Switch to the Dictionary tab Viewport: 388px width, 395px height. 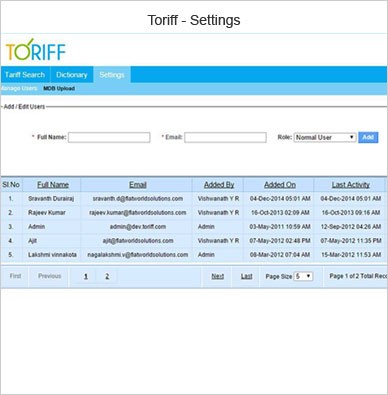point(72,75)
